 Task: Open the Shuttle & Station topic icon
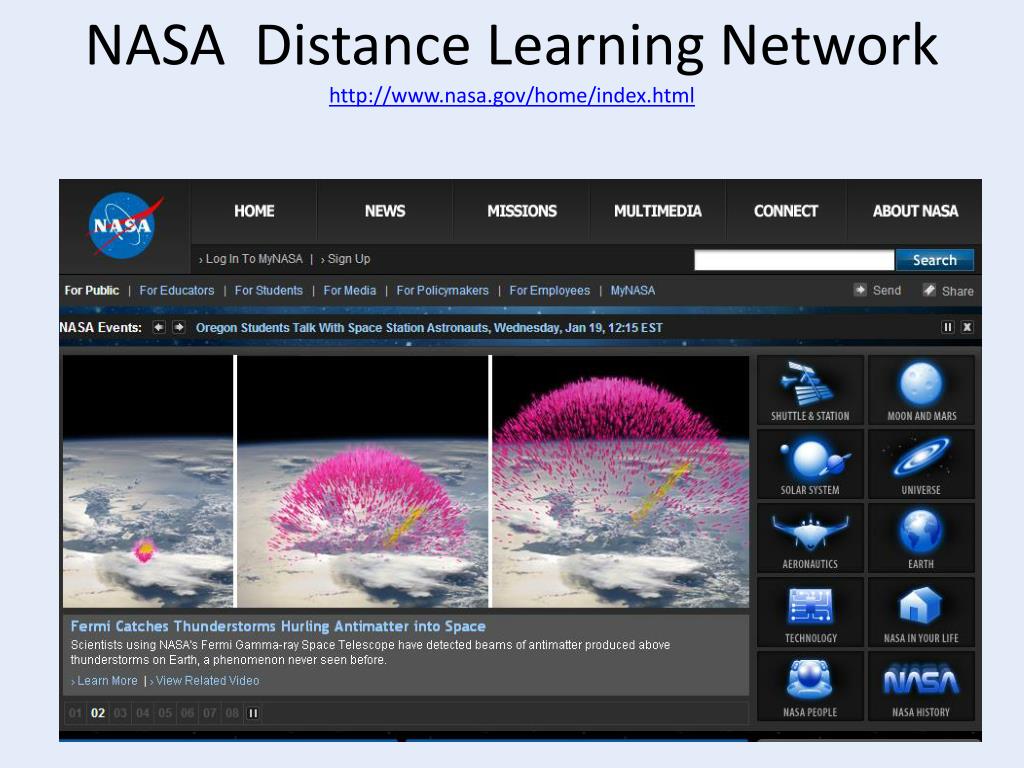coord(810,391)
